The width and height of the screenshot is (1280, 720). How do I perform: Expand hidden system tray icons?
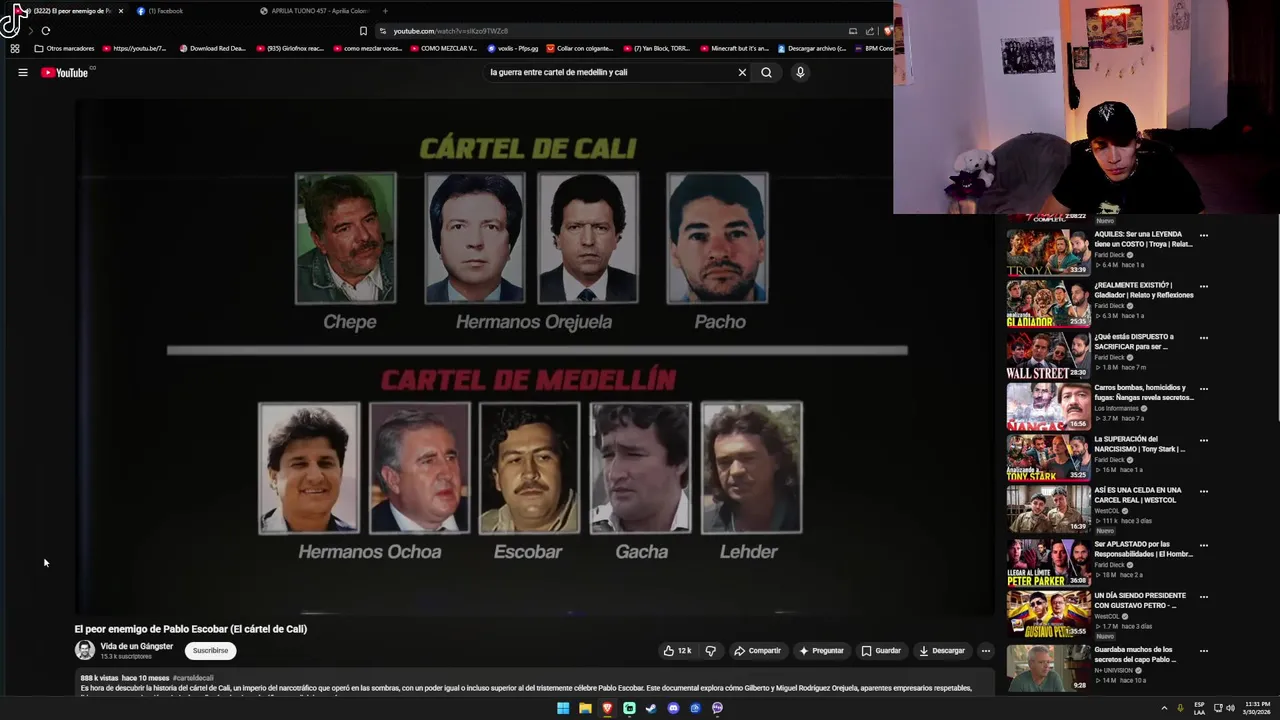click(1164, 708)
